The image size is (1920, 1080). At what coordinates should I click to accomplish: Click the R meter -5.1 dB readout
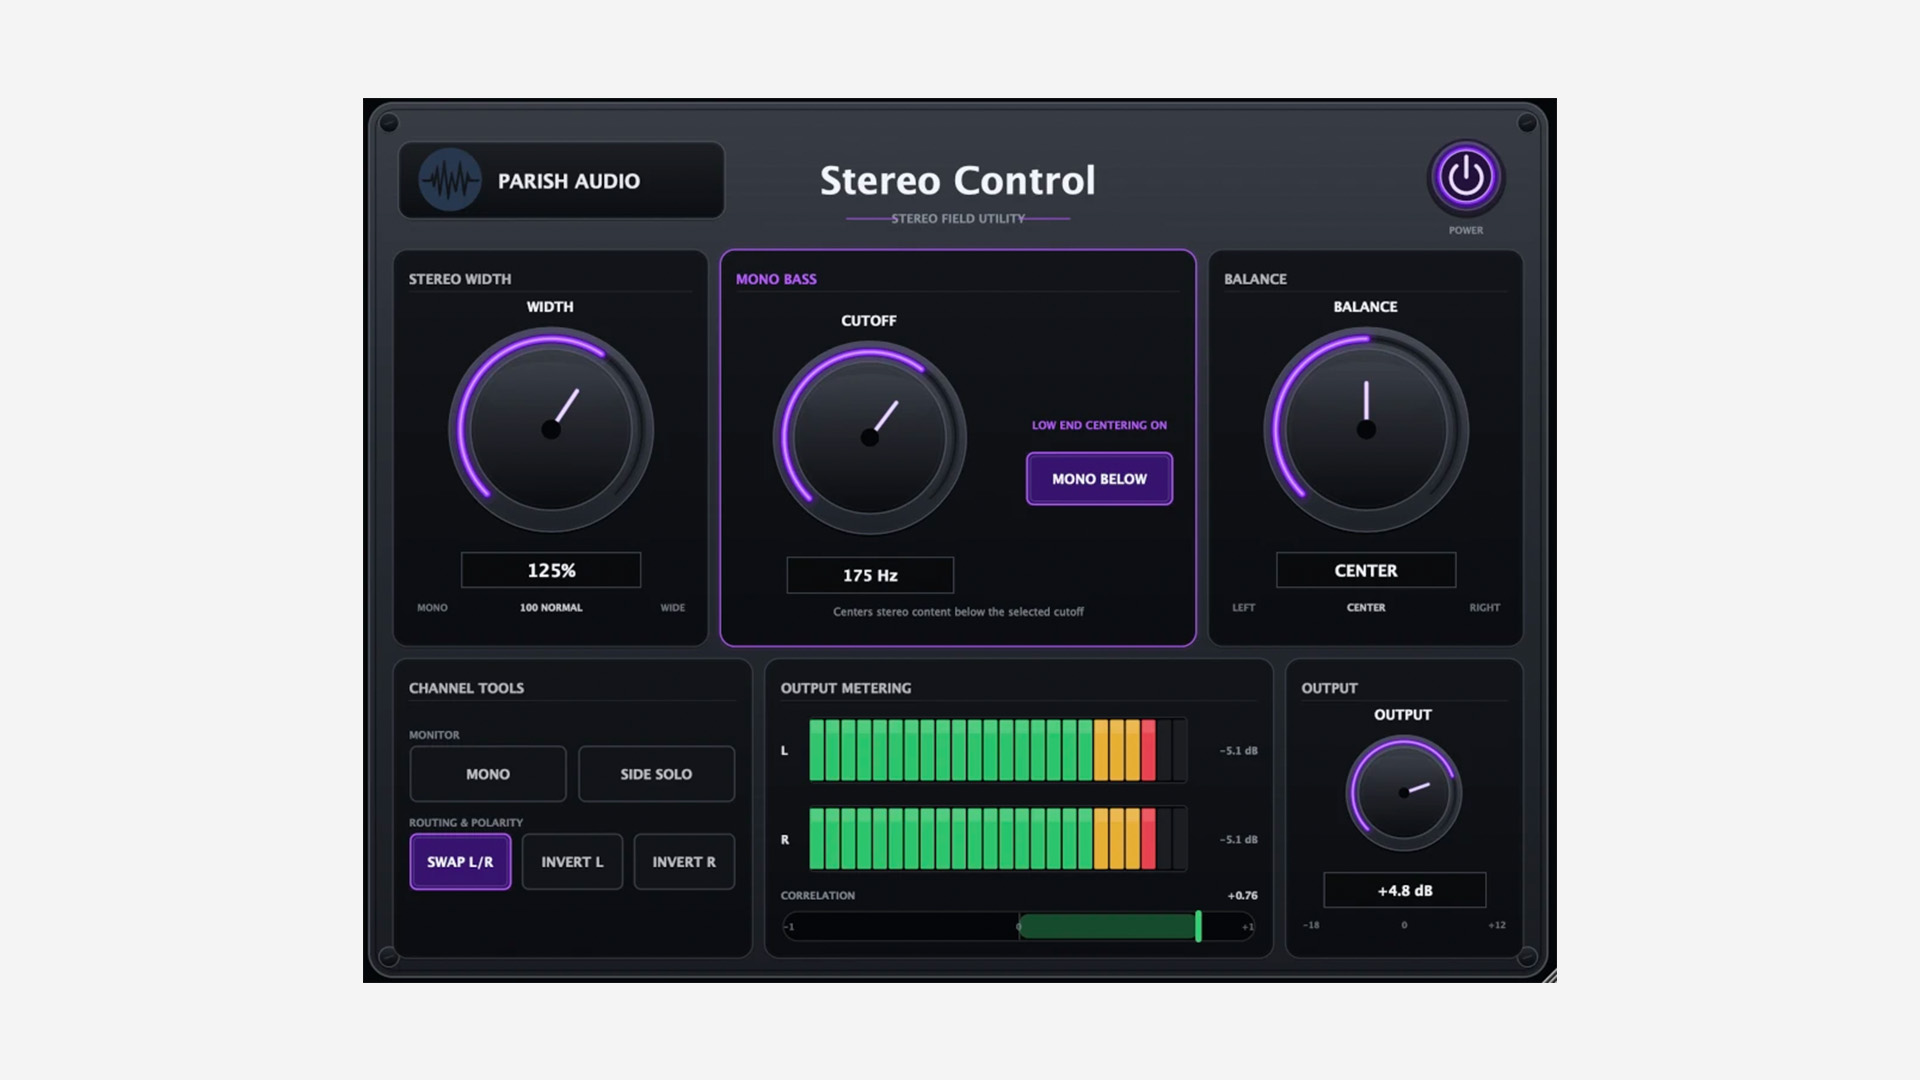tap(1239, 839)
